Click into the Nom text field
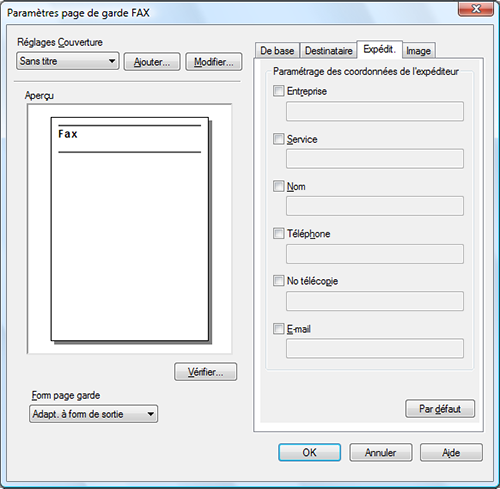Image resolution: width=500 pixels, height=489 pixels. coord(375,206)
